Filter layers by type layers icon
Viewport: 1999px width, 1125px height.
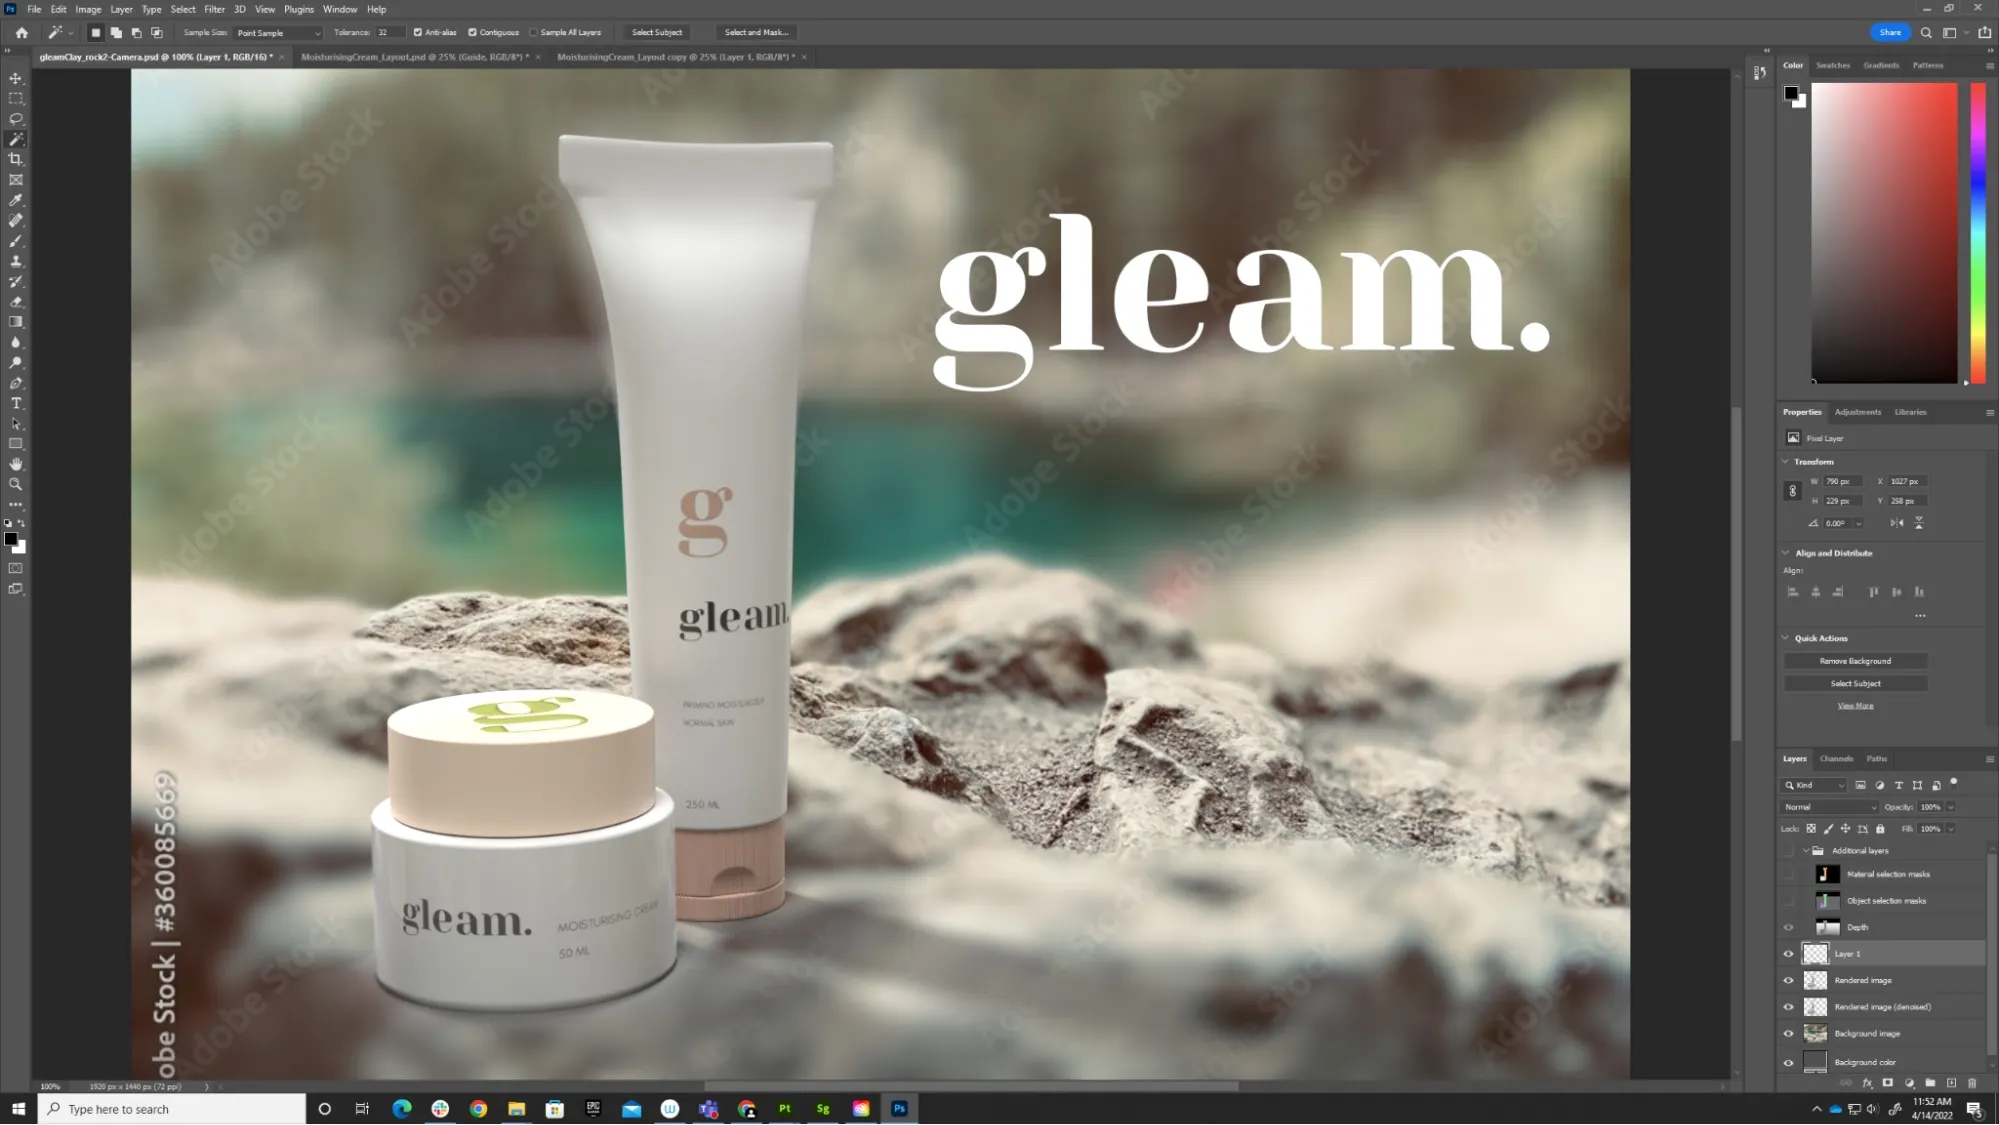coord(1898,786)
